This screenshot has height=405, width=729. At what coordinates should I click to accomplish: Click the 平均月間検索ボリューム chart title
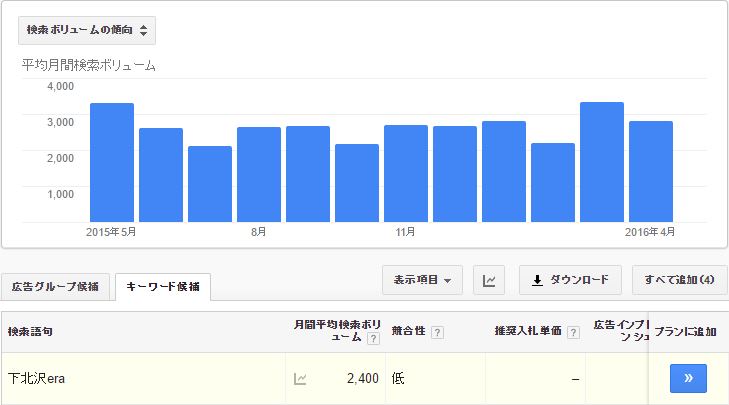[x=88, y=66]
